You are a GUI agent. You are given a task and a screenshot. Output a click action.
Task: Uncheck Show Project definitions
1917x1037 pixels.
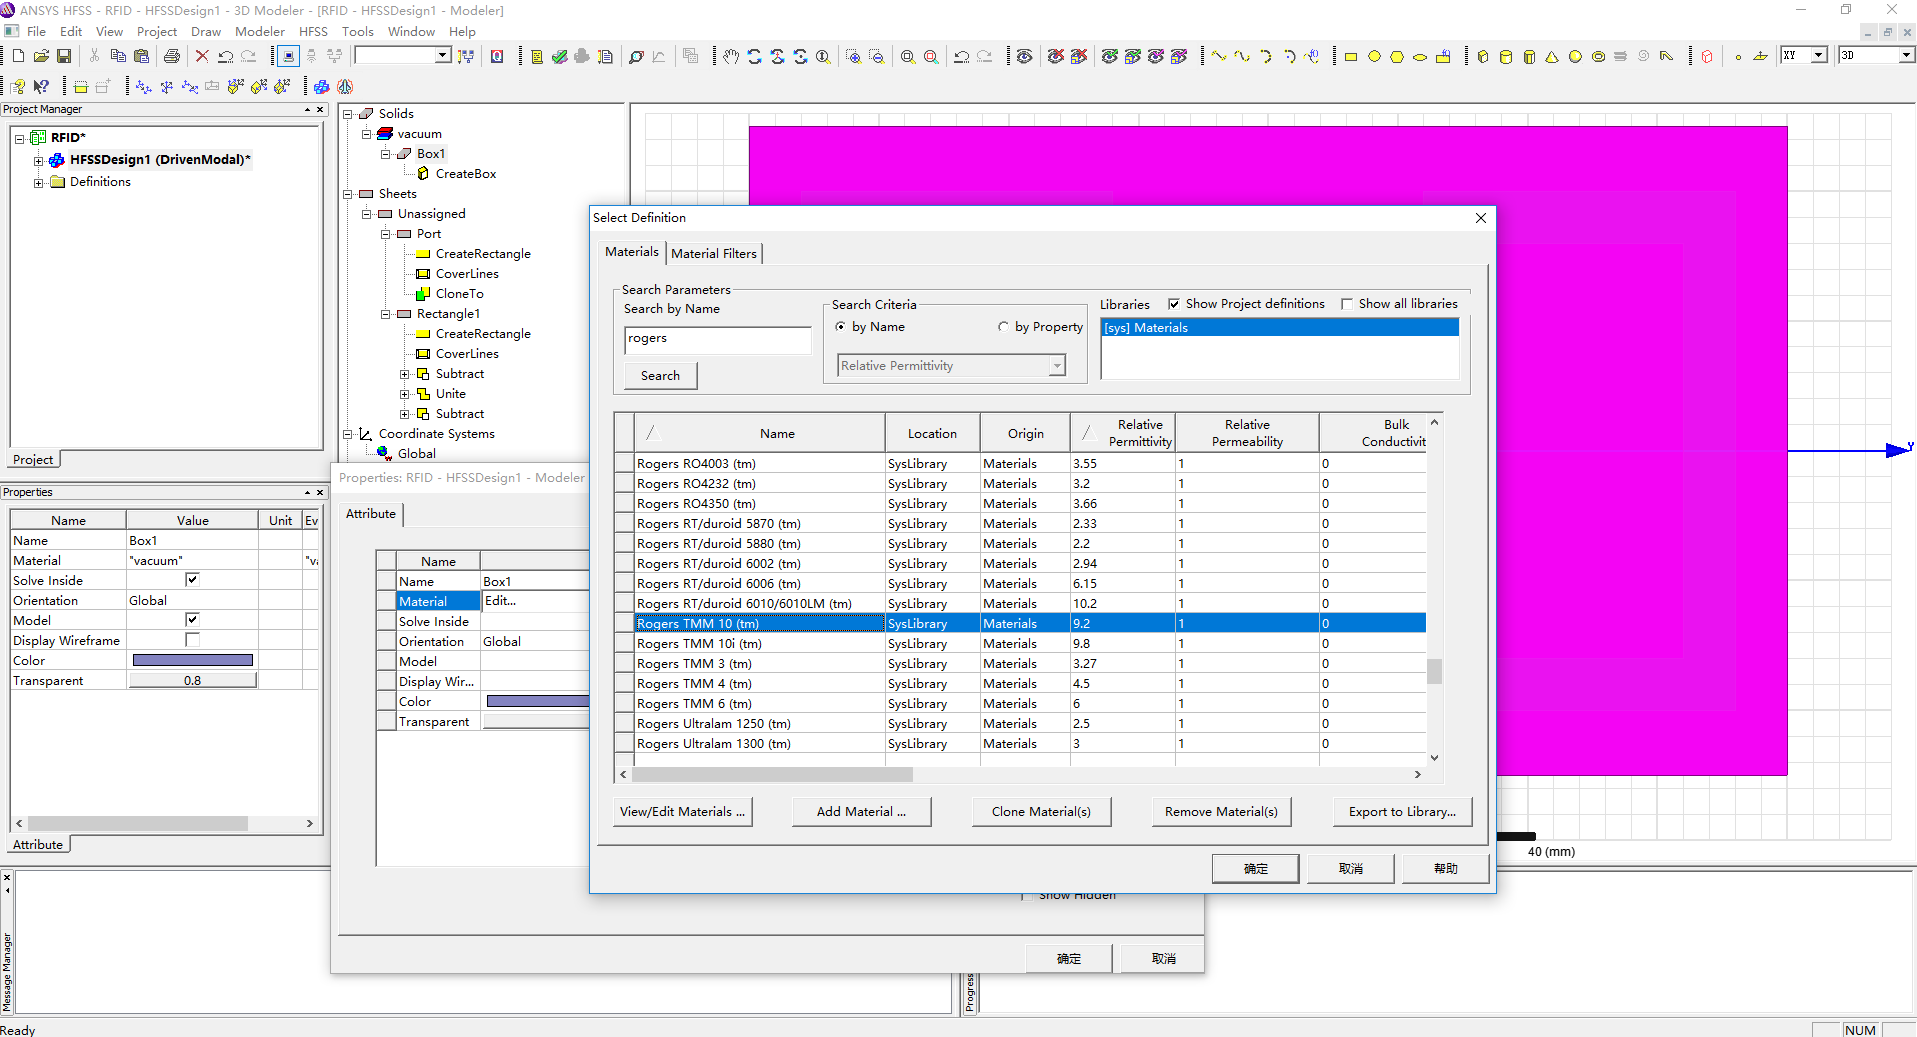click(1174, 304)
